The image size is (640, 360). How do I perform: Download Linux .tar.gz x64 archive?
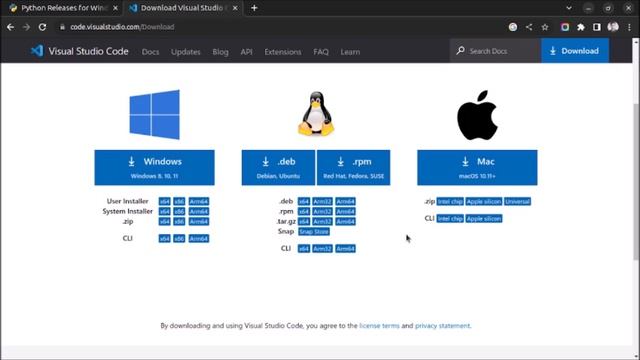(x=304, y=221)
